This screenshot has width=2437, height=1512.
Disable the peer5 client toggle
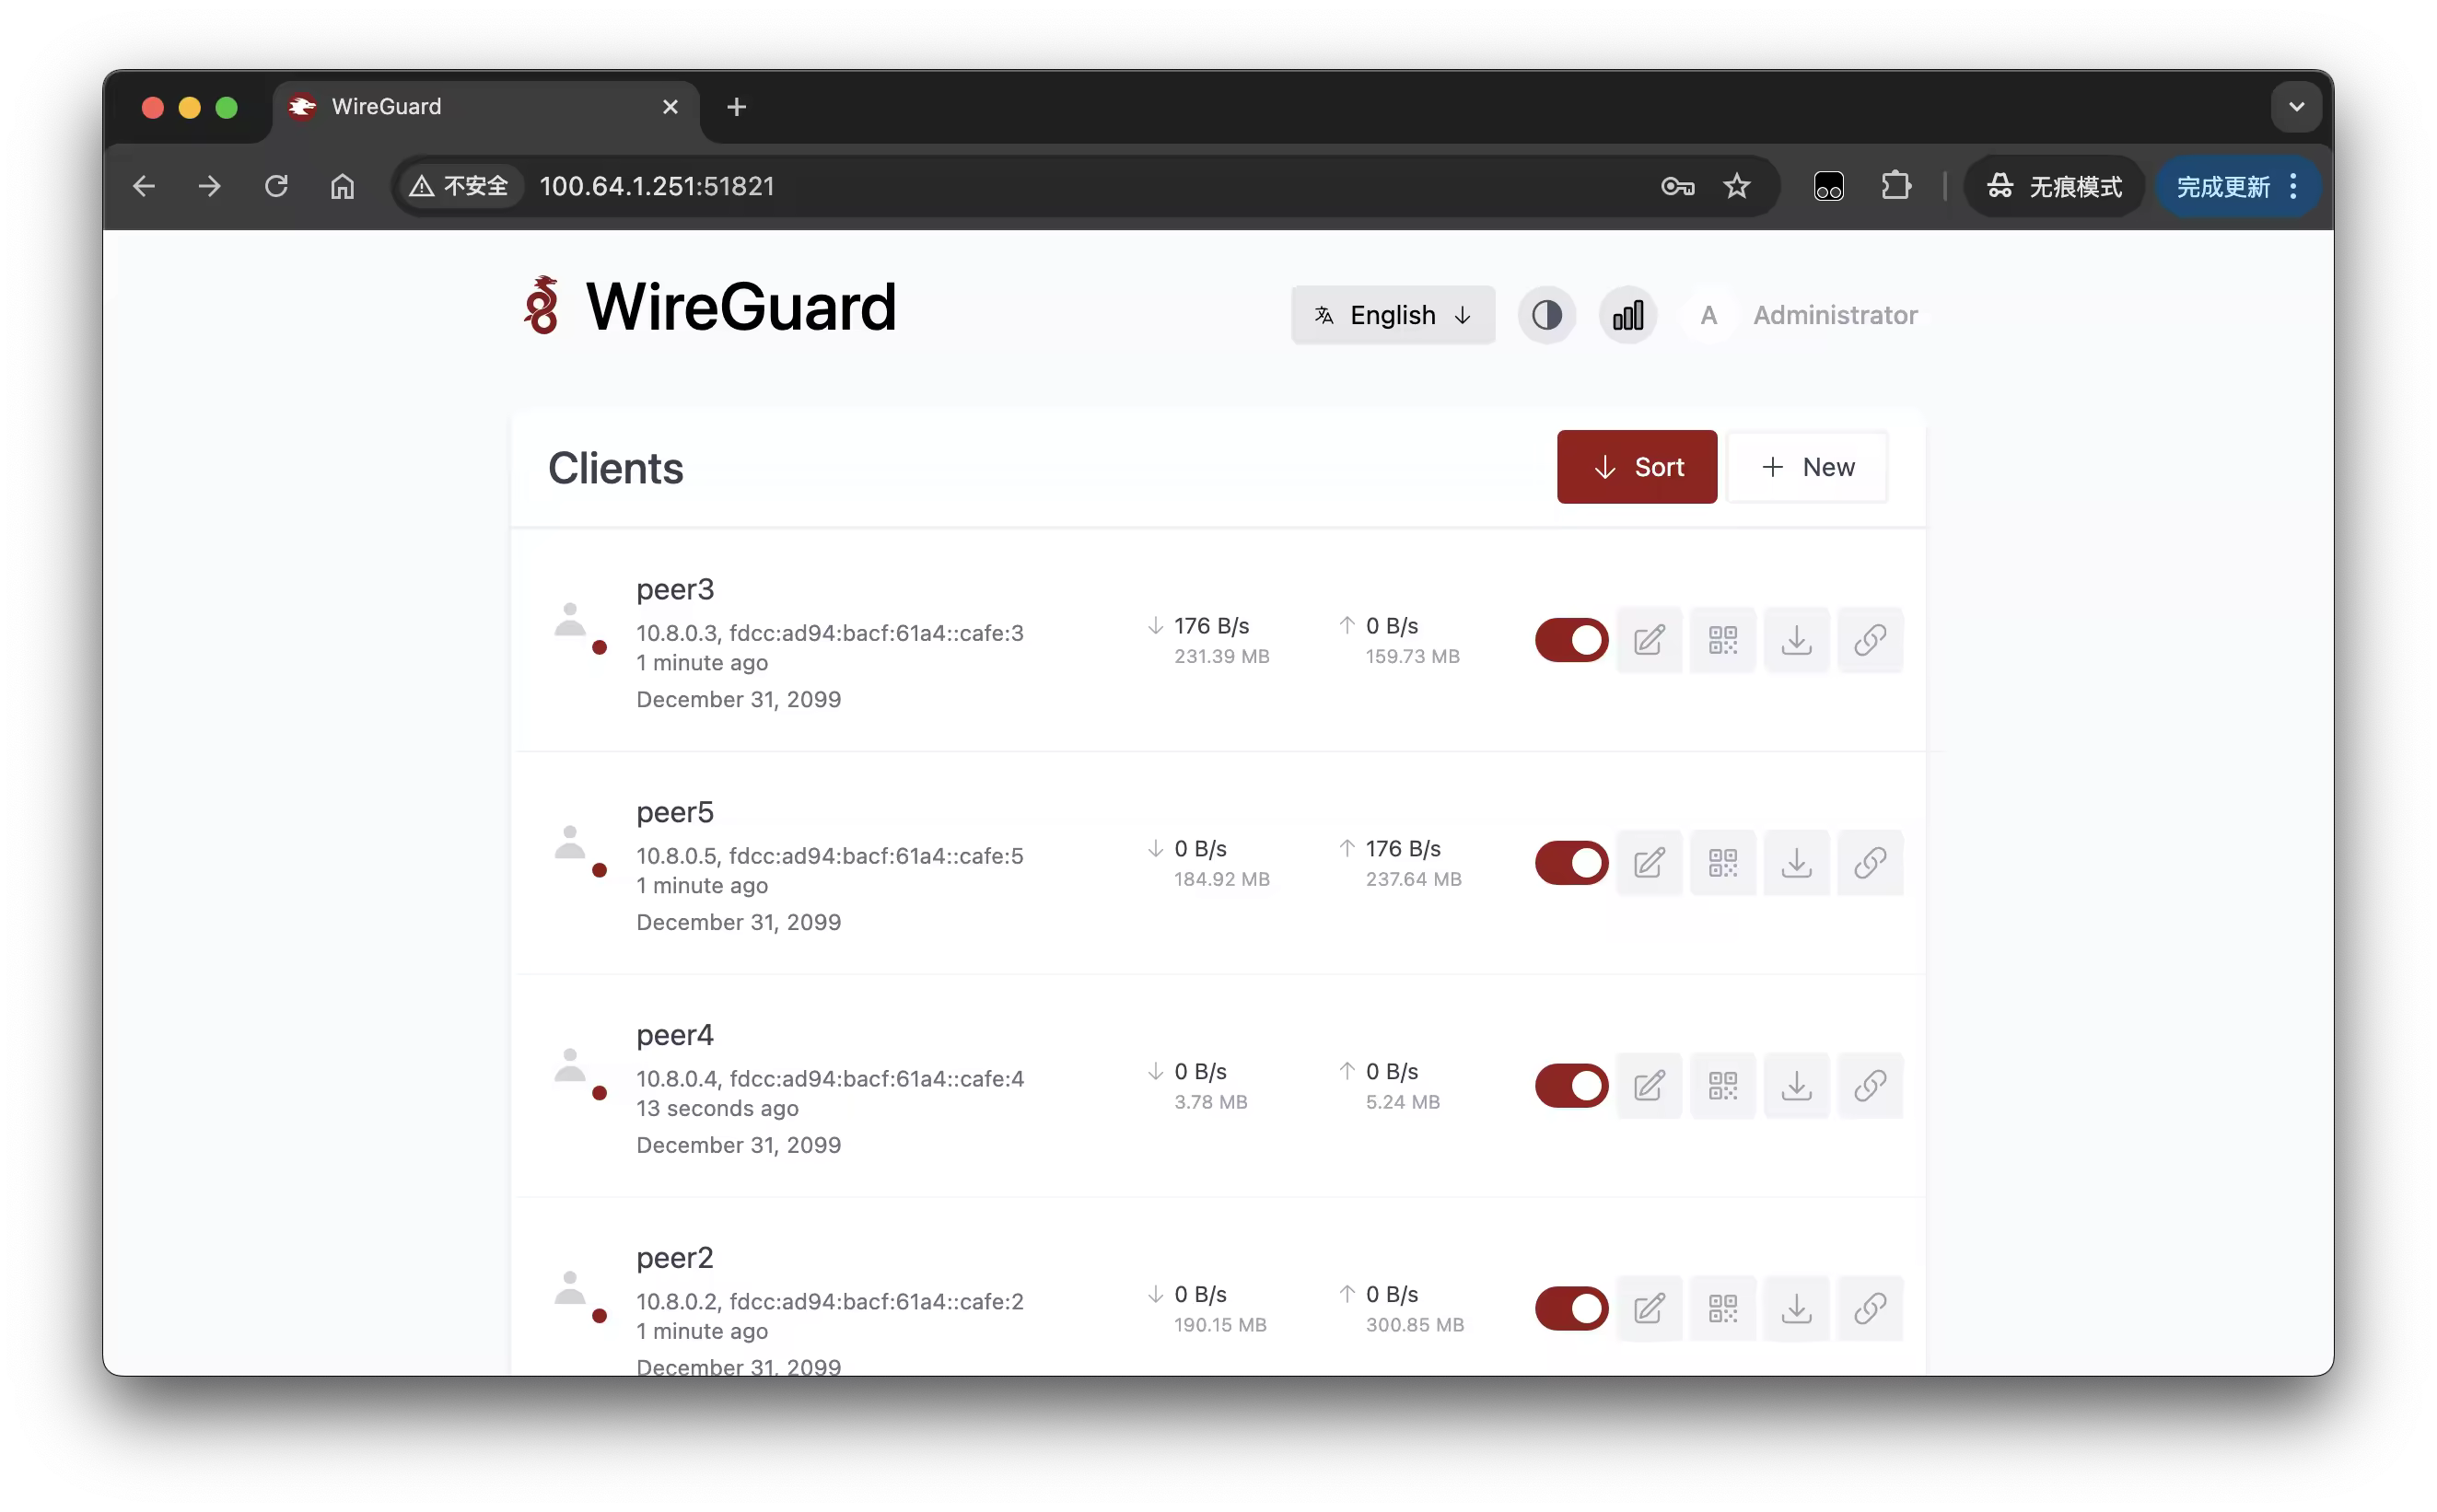[1571, 863]
